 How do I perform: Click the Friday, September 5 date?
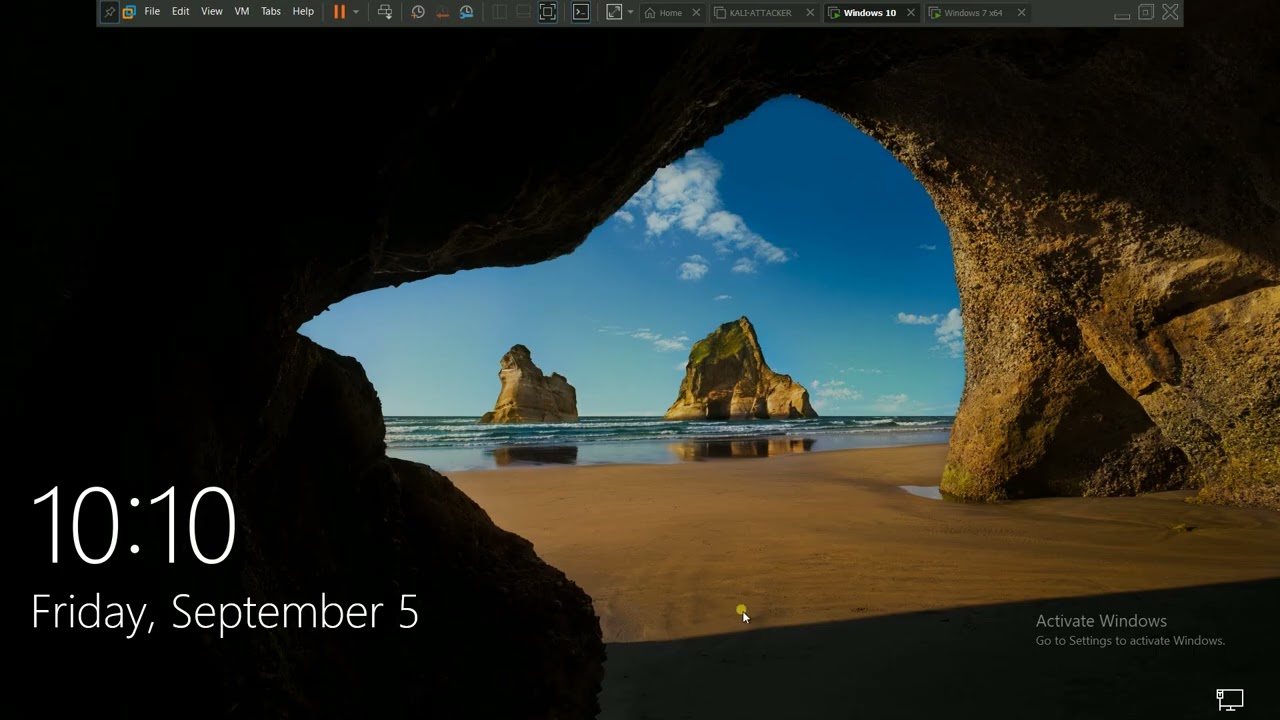tap(225, 612)
